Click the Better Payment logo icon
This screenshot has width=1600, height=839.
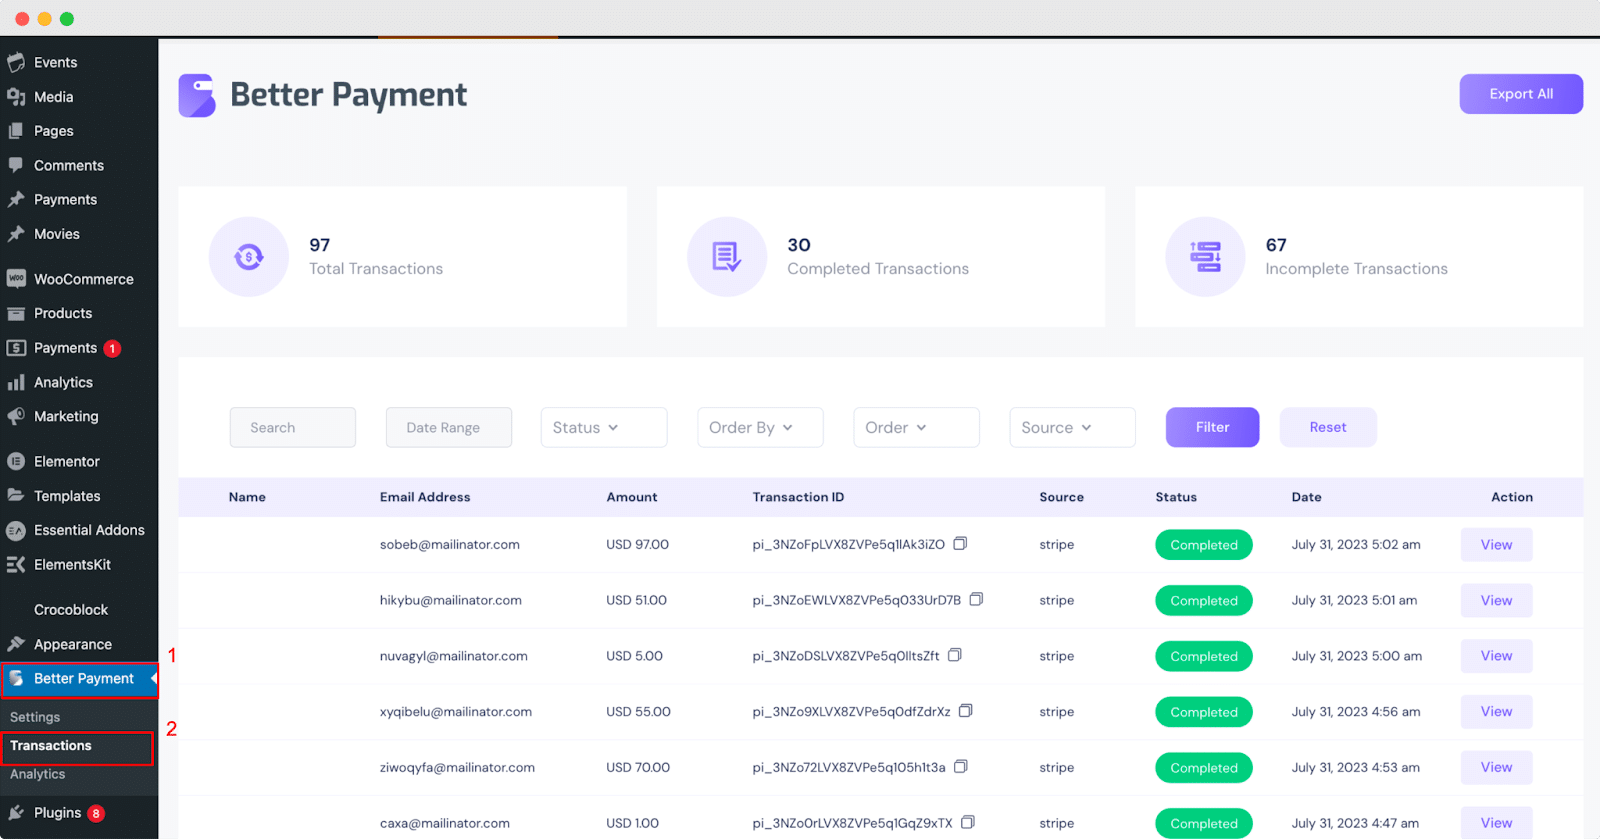click(197, 95)
